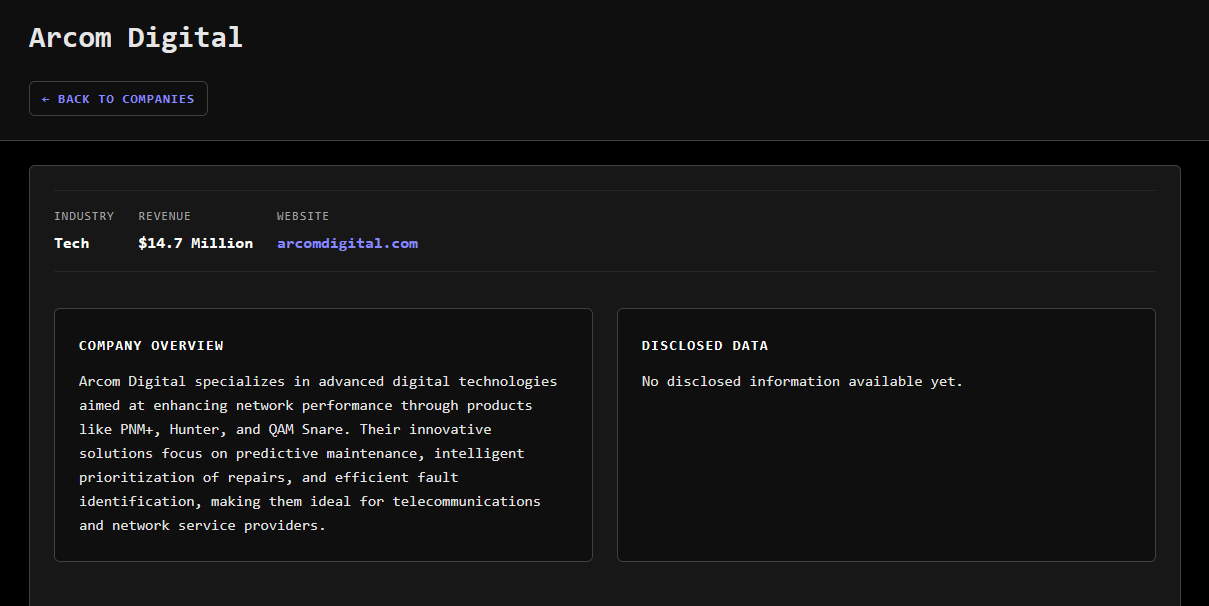This screenshot has width=1209, height=606.
Task: Click the 'No disclosed information available yet' text
Action: pyautogui.click(x=801, y=381)
